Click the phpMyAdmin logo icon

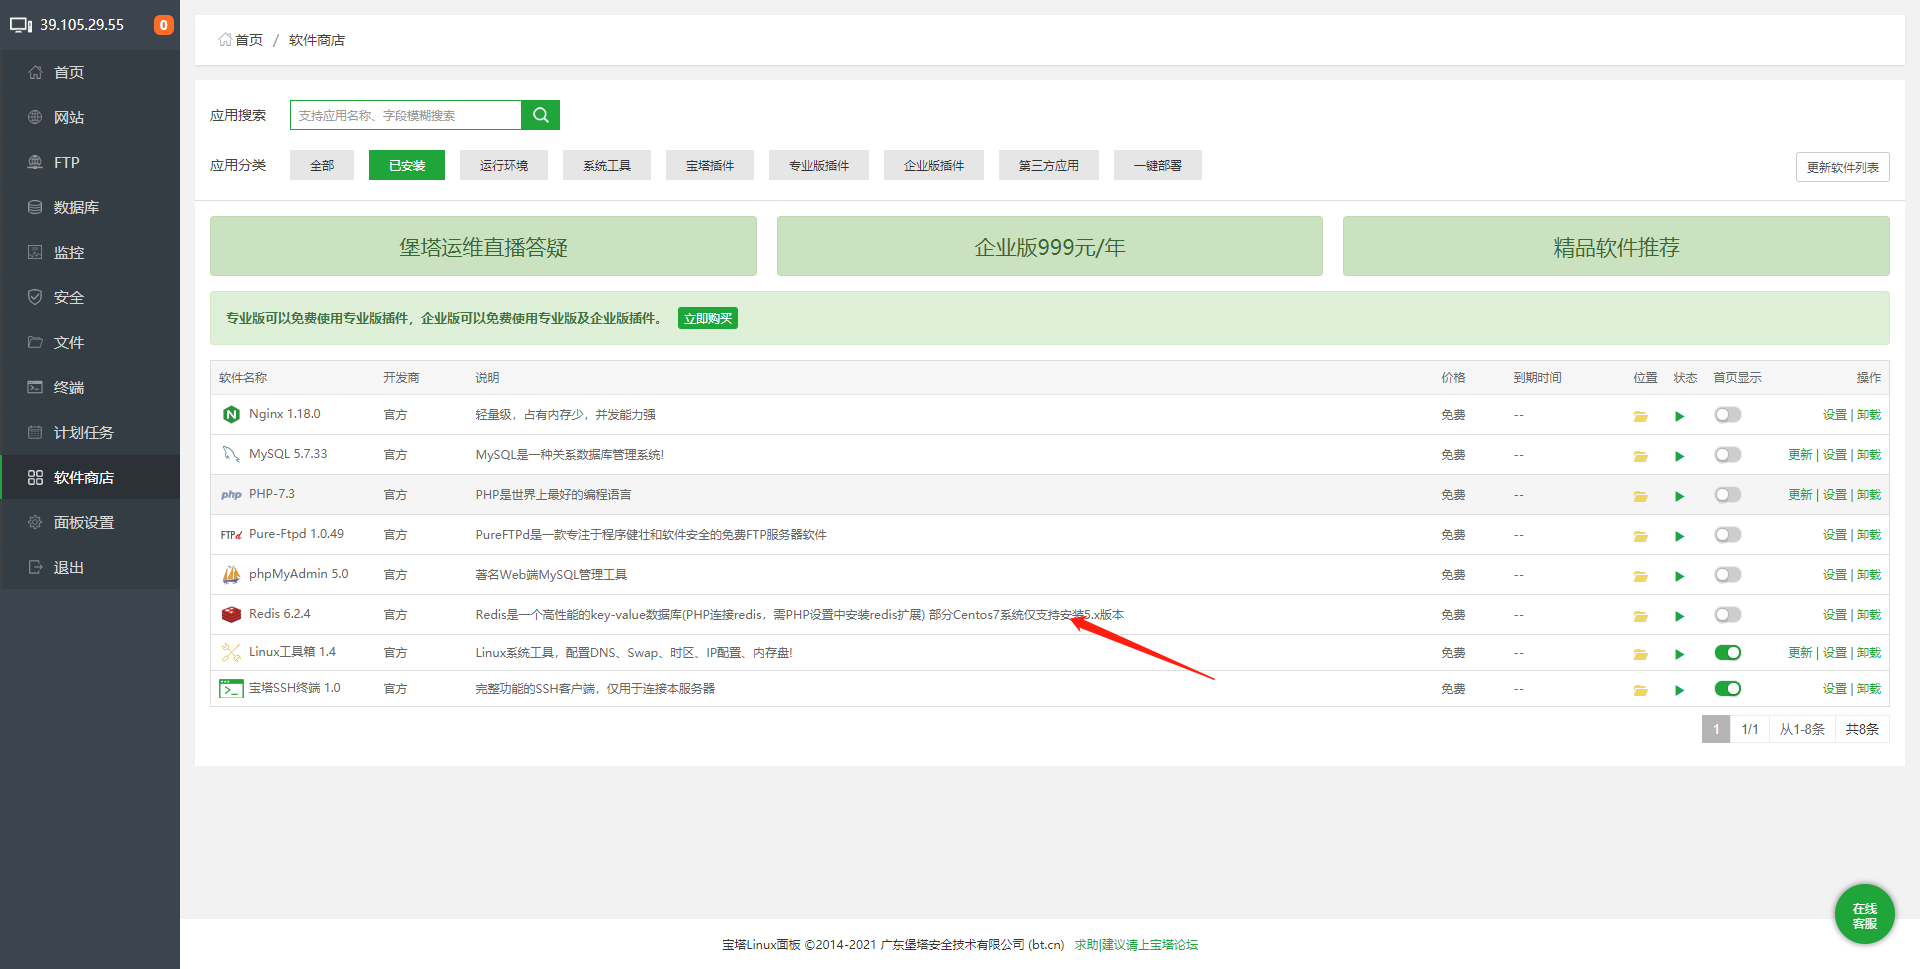coord(231,574)
